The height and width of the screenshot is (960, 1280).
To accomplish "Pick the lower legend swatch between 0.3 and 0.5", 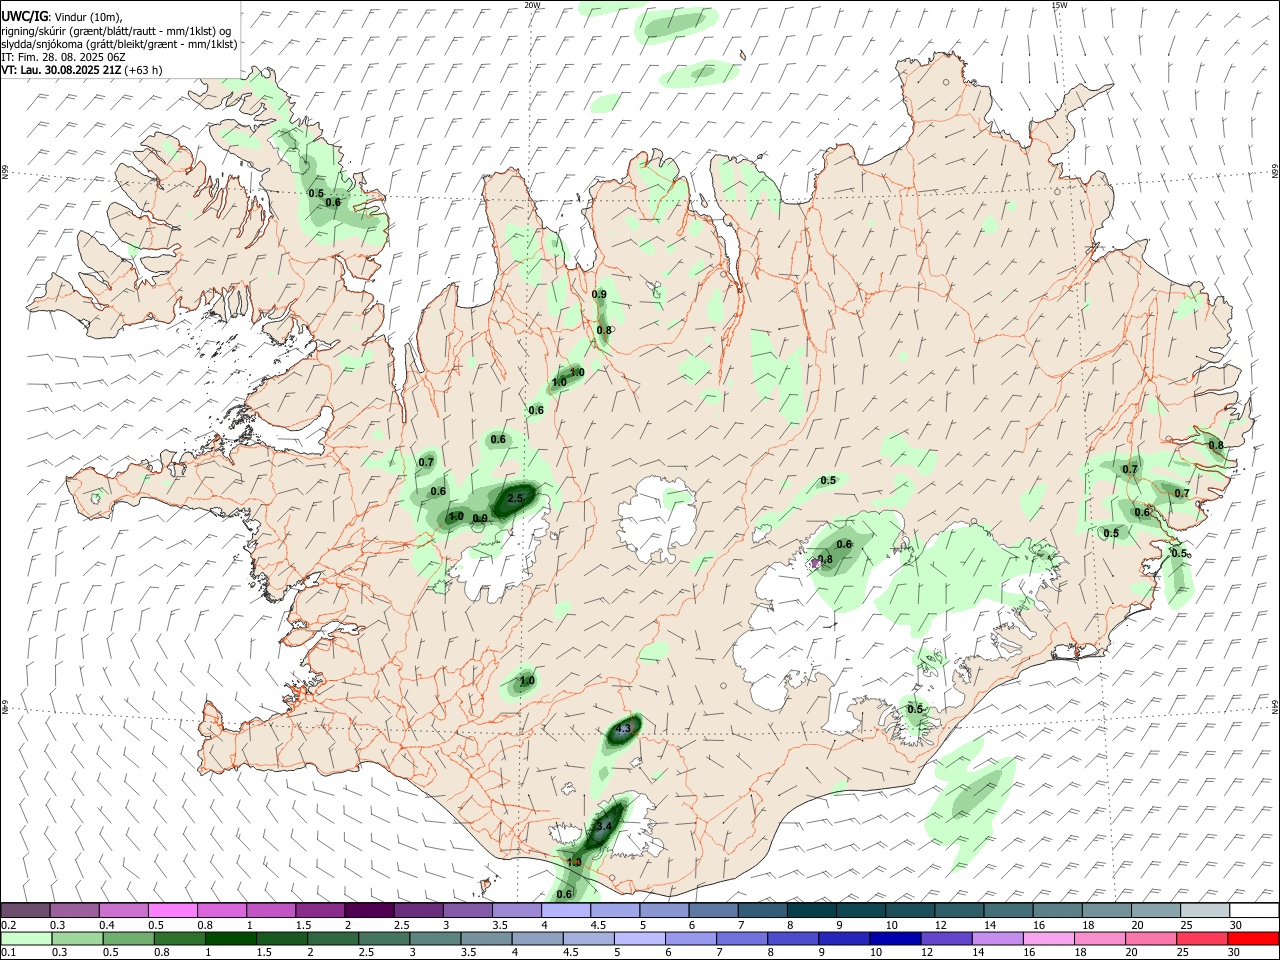I will click(x=77, y=938).
